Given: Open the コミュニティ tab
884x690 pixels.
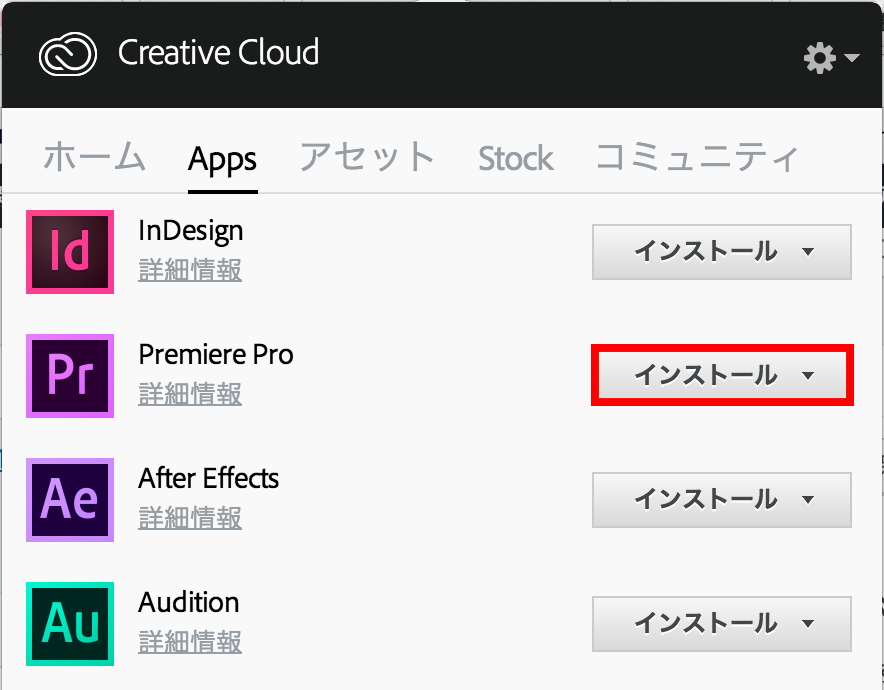Looking at the screenshot, I should (697, 158).
